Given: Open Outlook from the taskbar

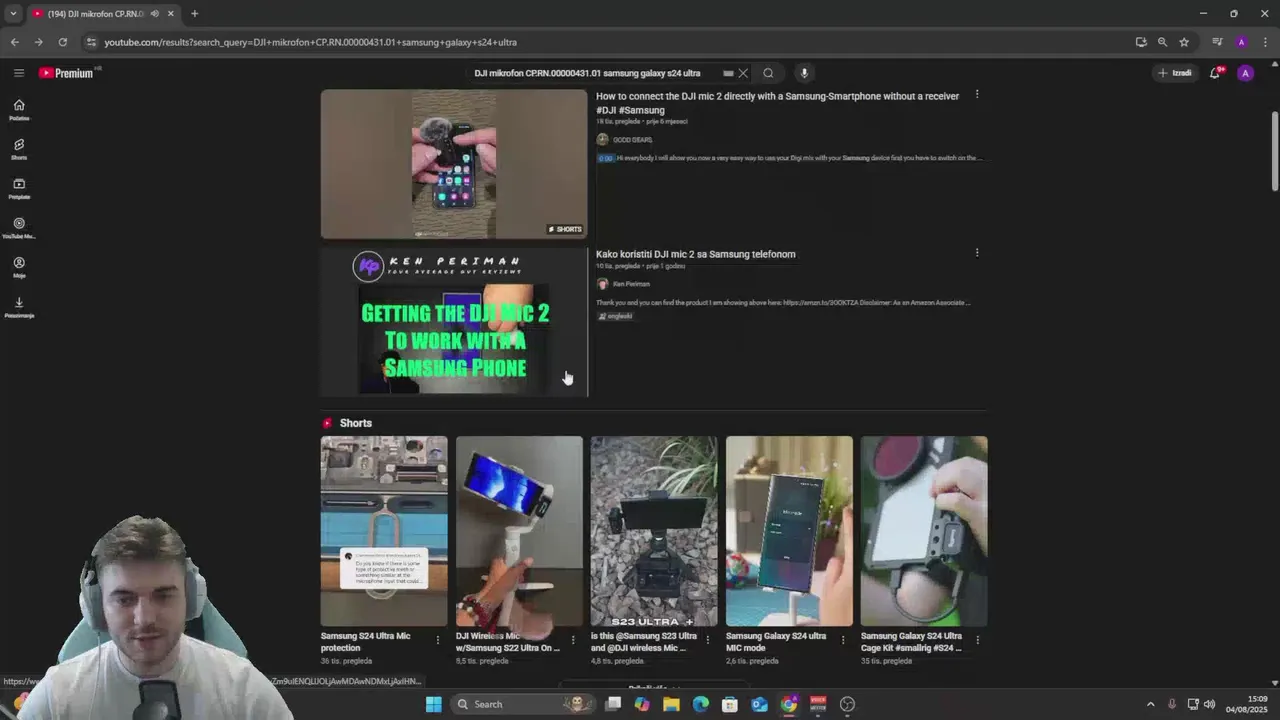Looking at the screenshot, I should tap(759, 704).
